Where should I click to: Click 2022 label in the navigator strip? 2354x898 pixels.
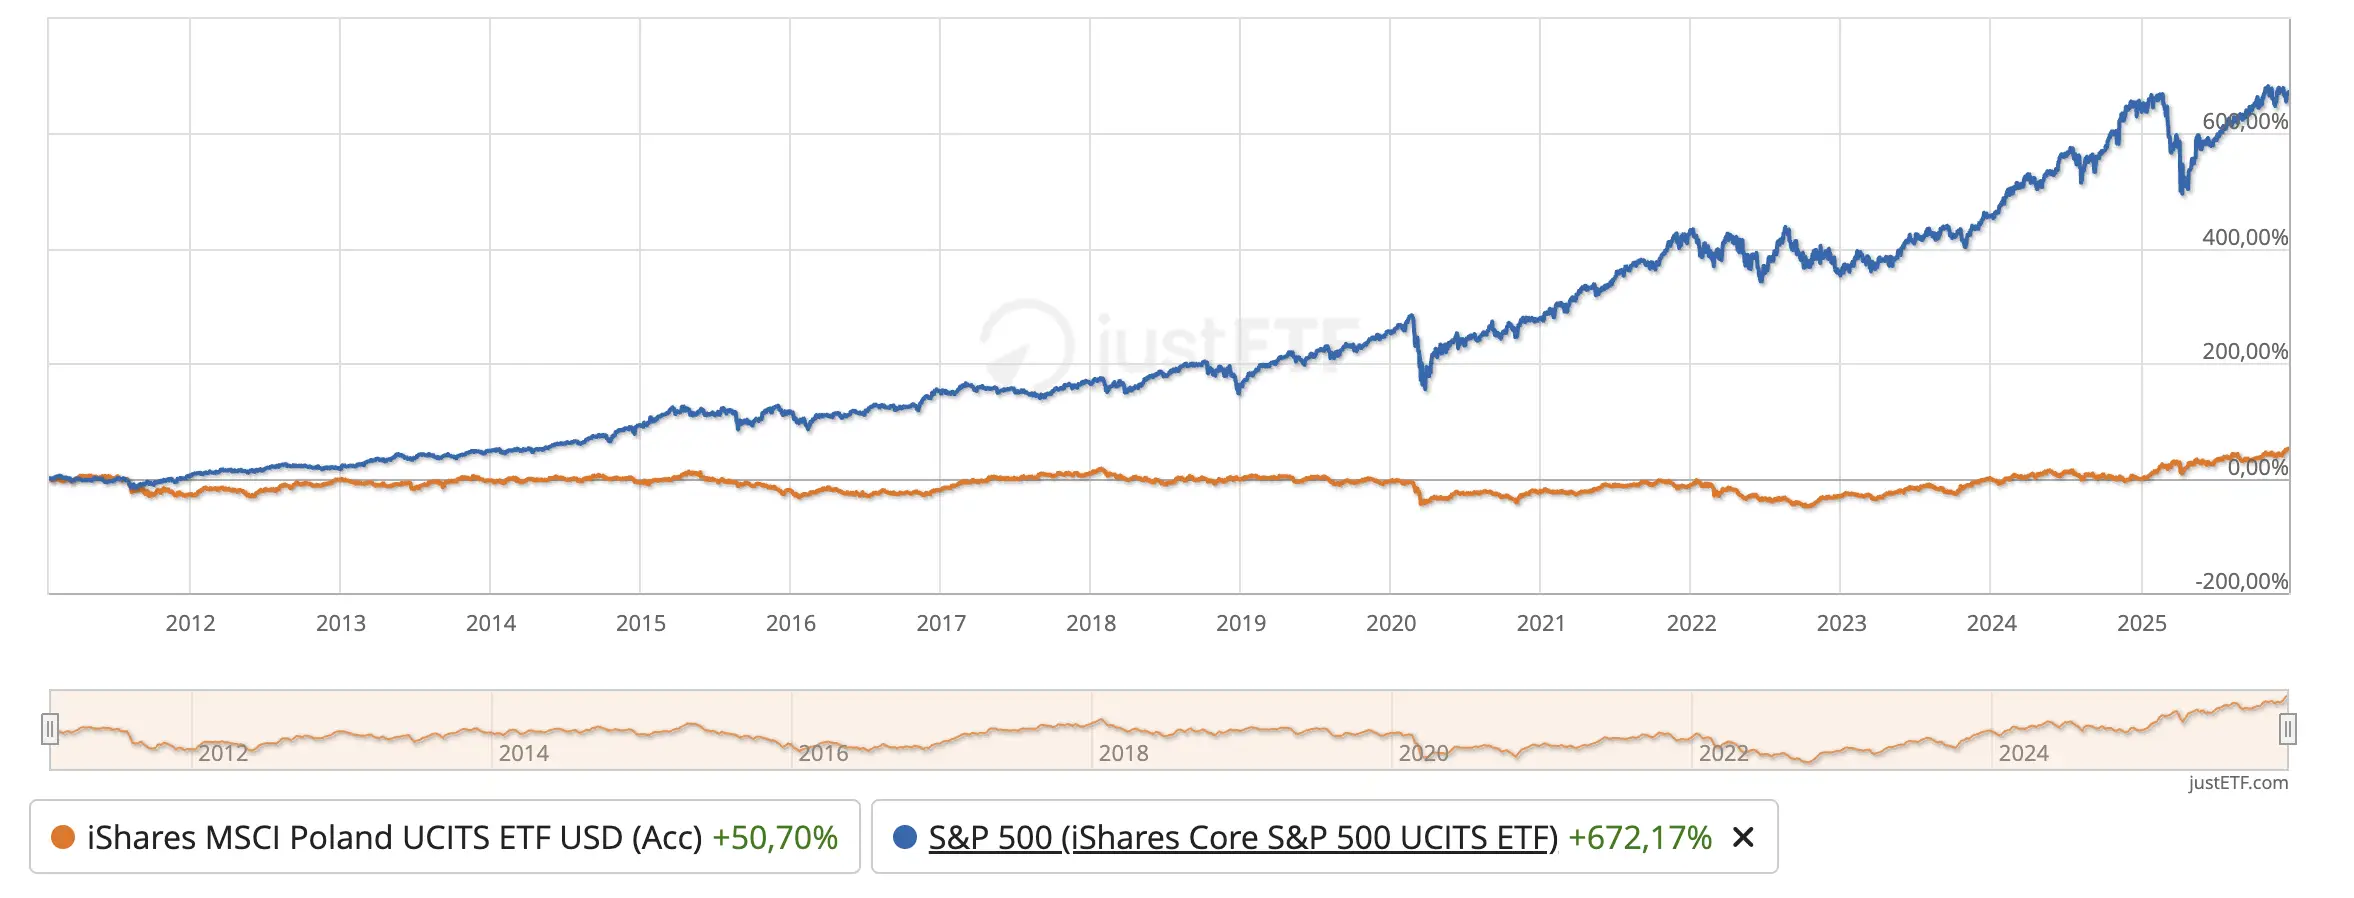click(1723, 753)
